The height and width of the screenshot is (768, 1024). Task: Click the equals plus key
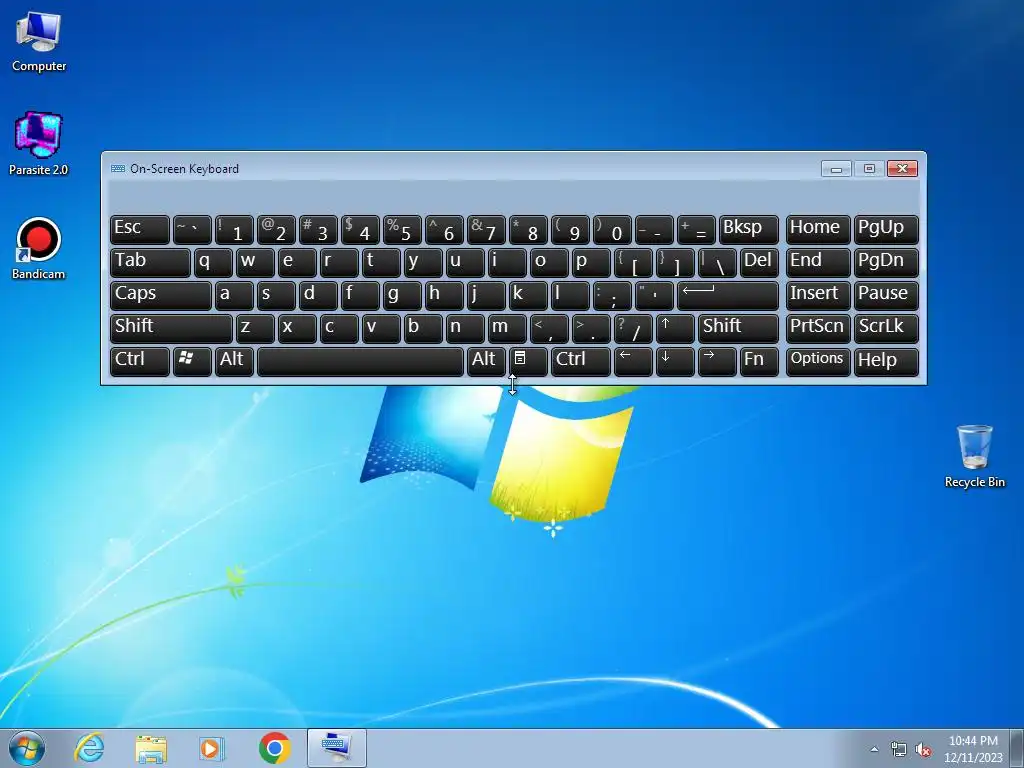click(696, 230)
